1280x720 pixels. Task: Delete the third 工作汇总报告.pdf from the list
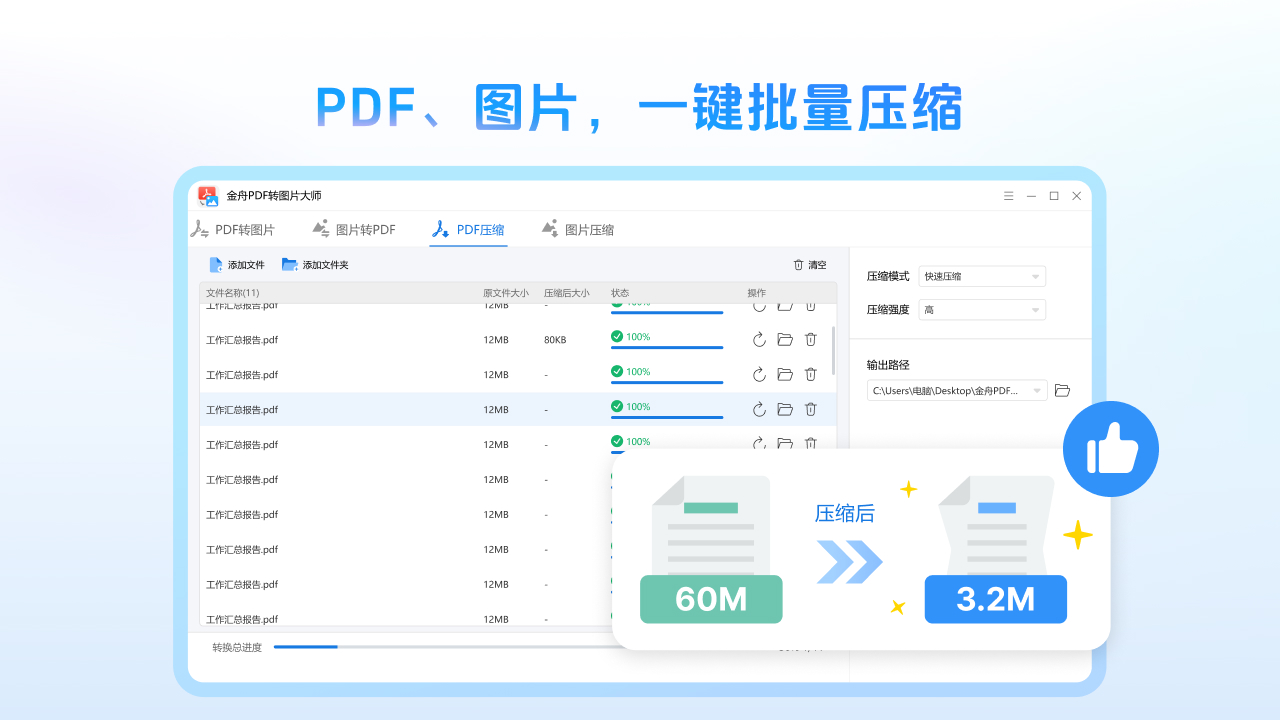810,374
